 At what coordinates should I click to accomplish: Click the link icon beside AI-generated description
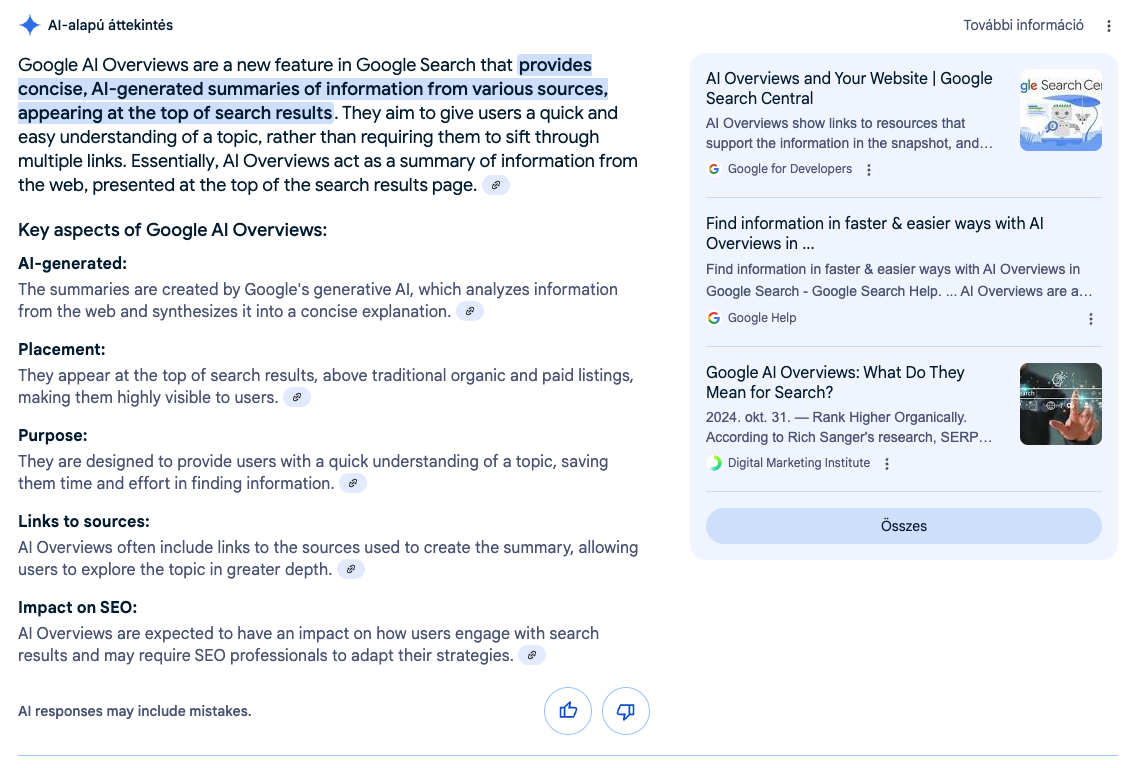[x=470, y=312]
